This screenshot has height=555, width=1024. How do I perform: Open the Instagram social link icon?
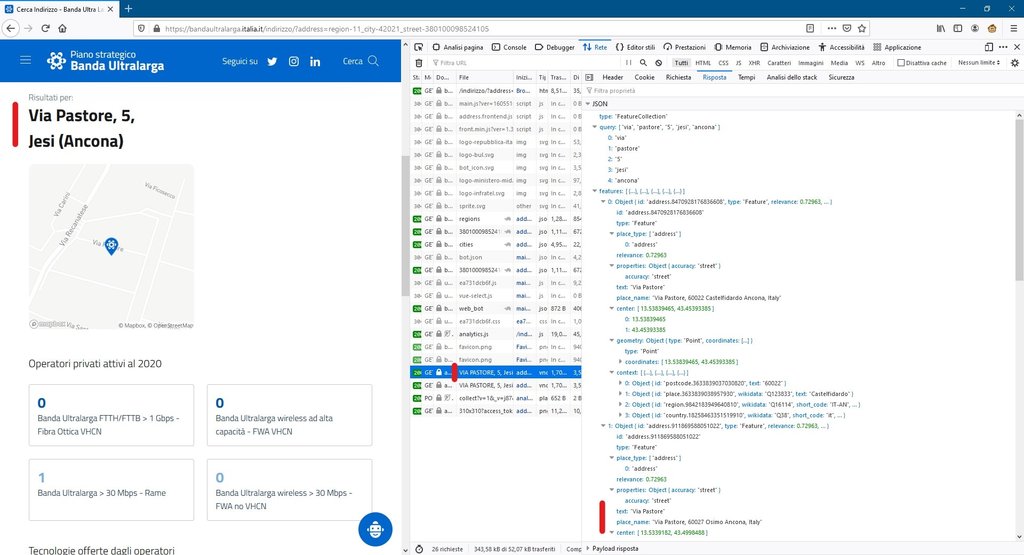(294, 61)
